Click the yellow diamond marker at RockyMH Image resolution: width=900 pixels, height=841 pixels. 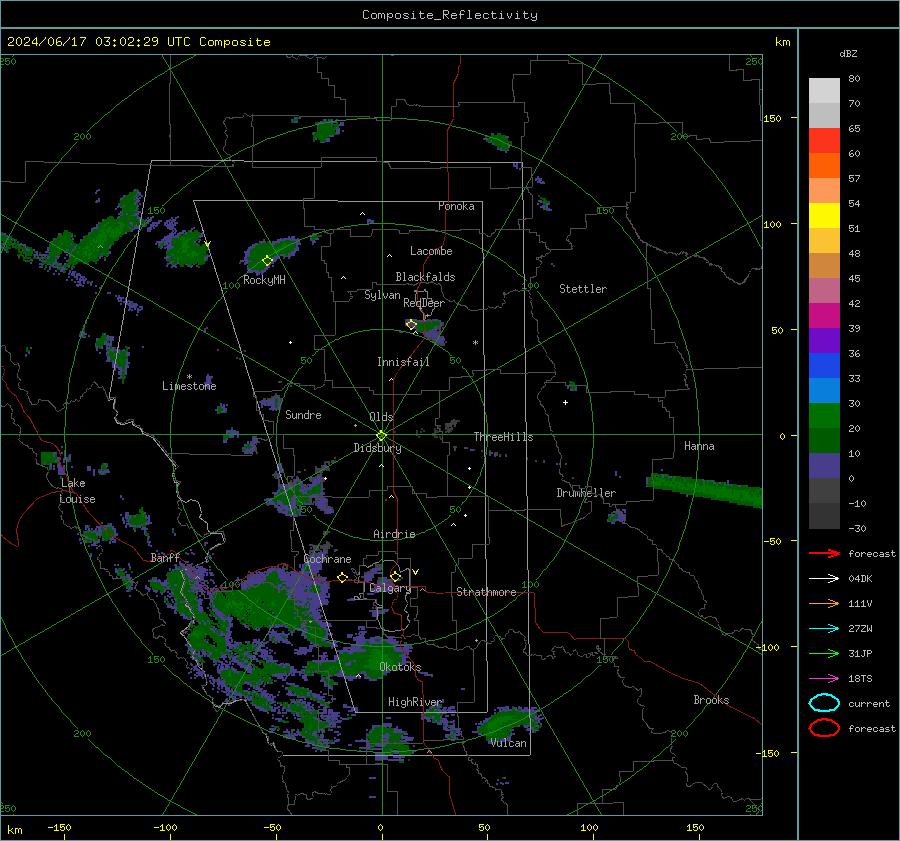267,261
